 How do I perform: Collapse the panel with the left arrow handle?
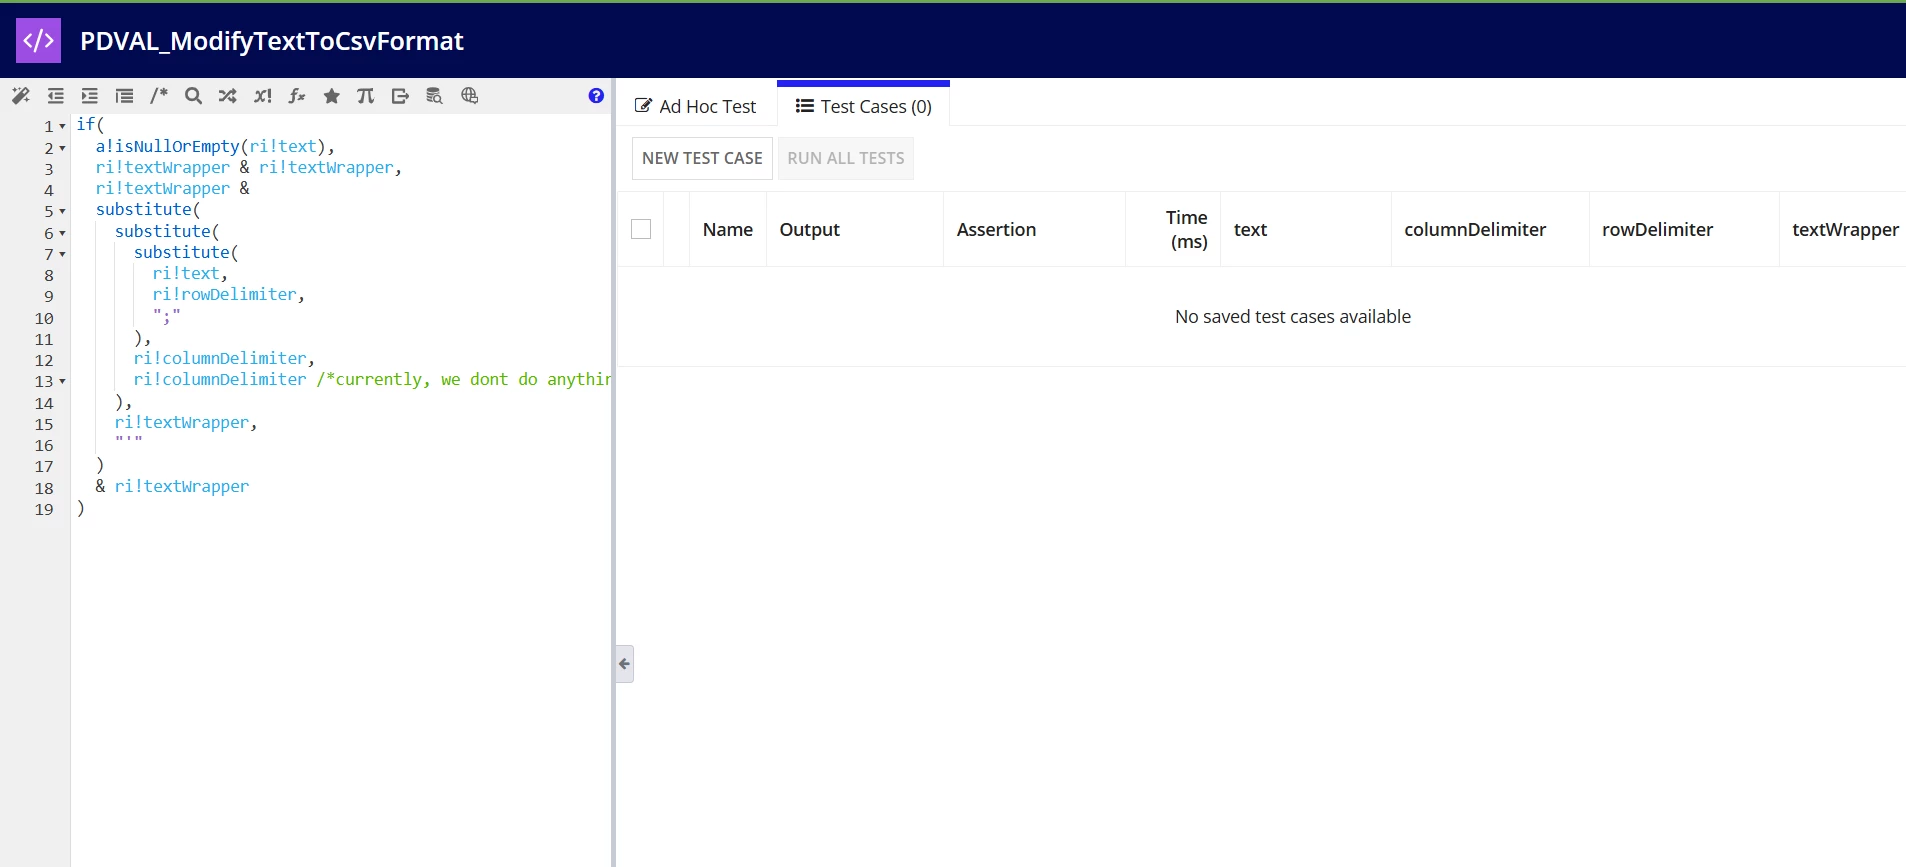pyautogui.click(x=625, y=664)
